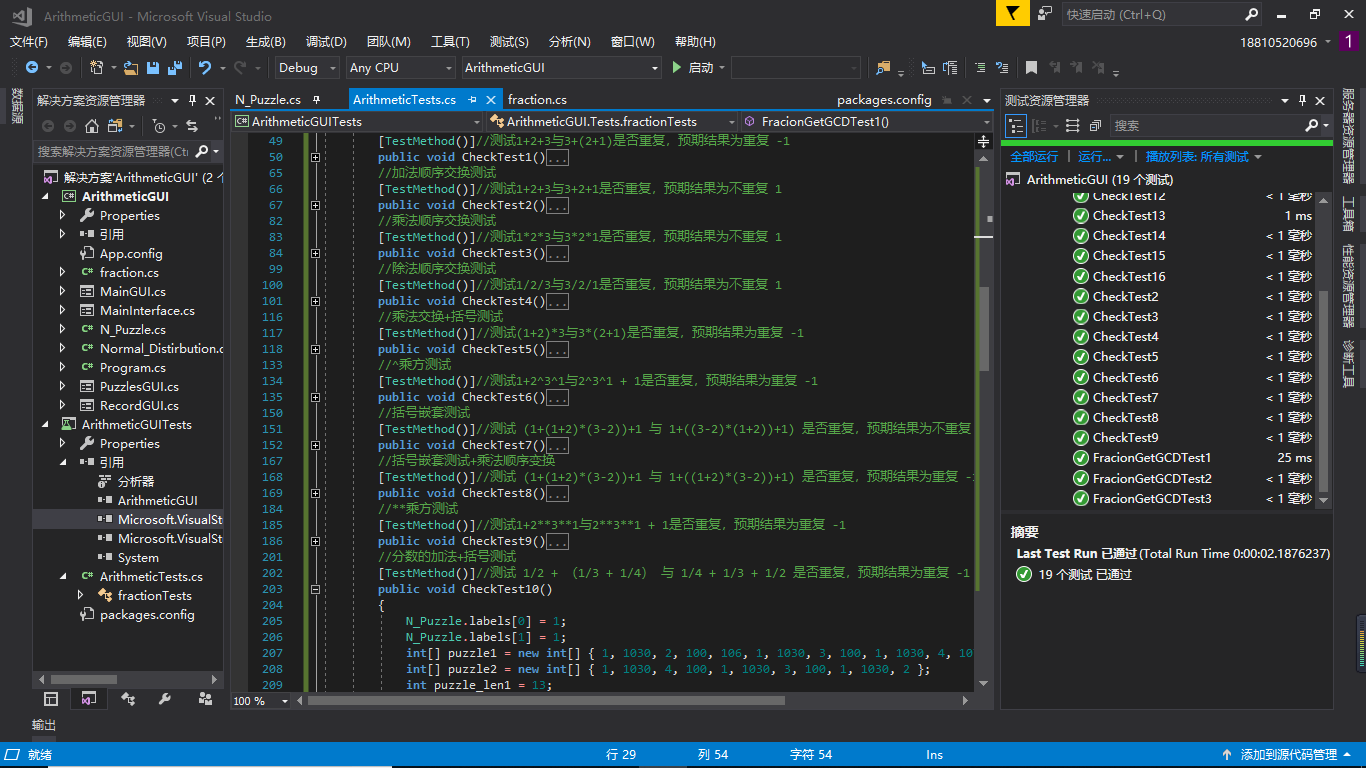1366x768 pixels.
Task: Toggle a bookmark using the bookmark icon
Action: pyautogui.click(x=1031, y=68)
